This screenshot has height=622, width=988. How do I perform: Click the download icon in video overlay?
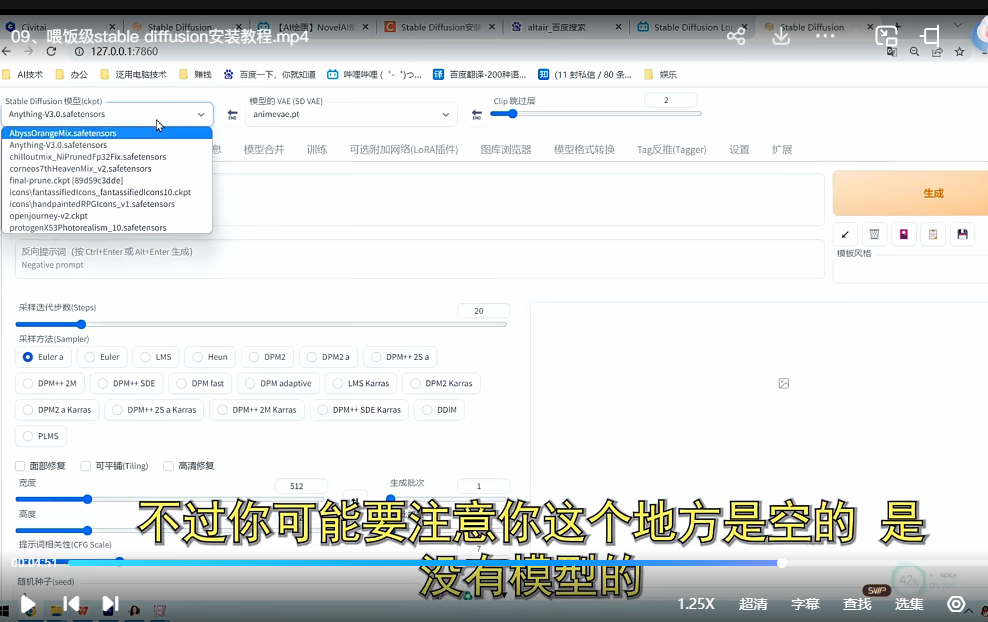[x=781, y=36]
